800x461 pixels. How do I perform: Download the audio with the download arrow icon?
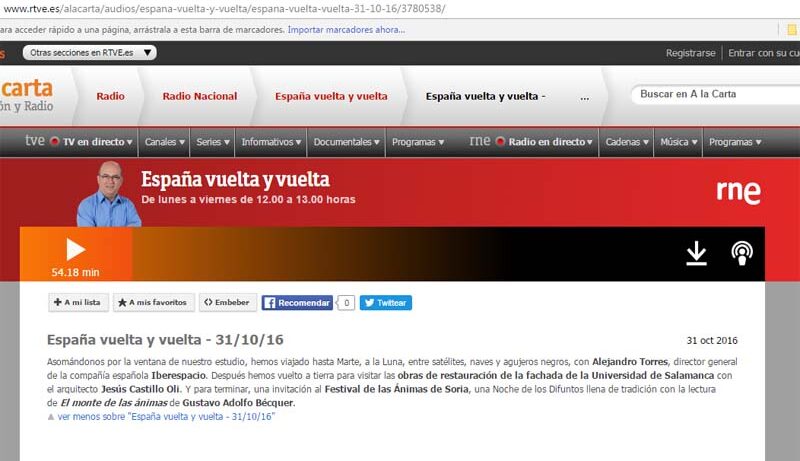point(696,253)
